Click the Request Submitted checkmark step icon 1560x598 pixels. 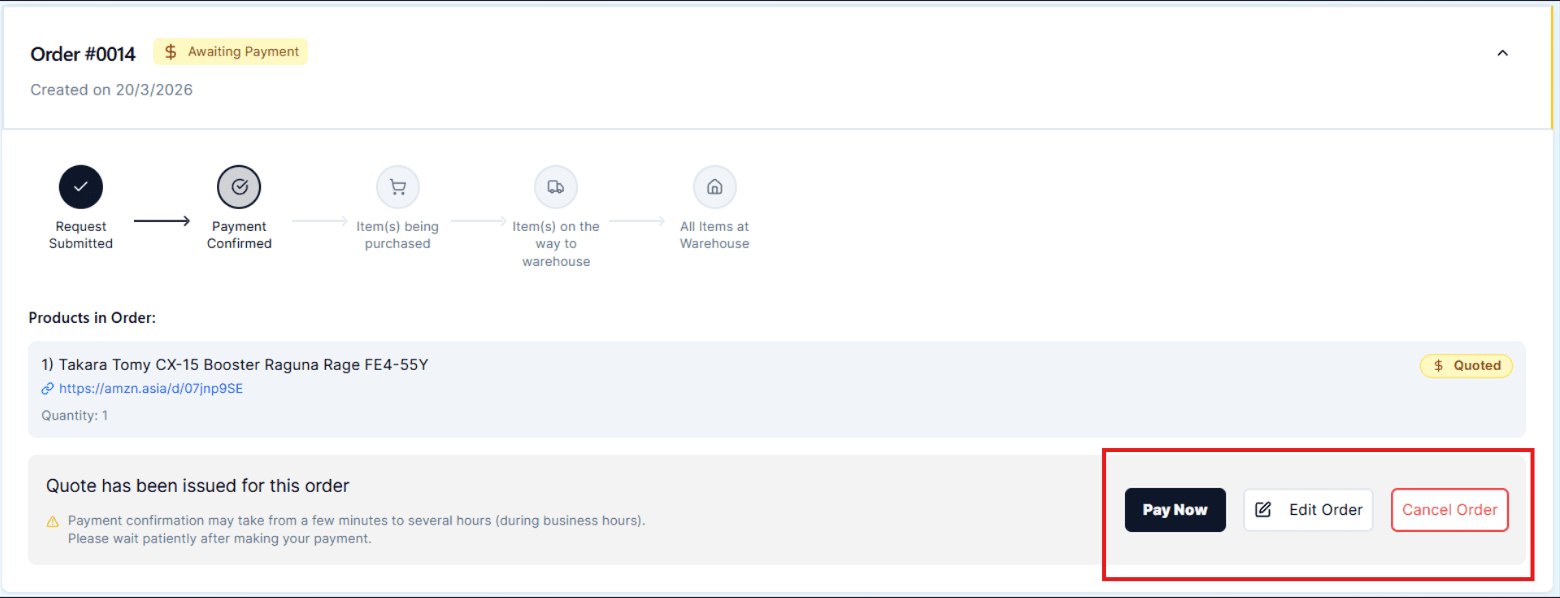pos(81,187)
